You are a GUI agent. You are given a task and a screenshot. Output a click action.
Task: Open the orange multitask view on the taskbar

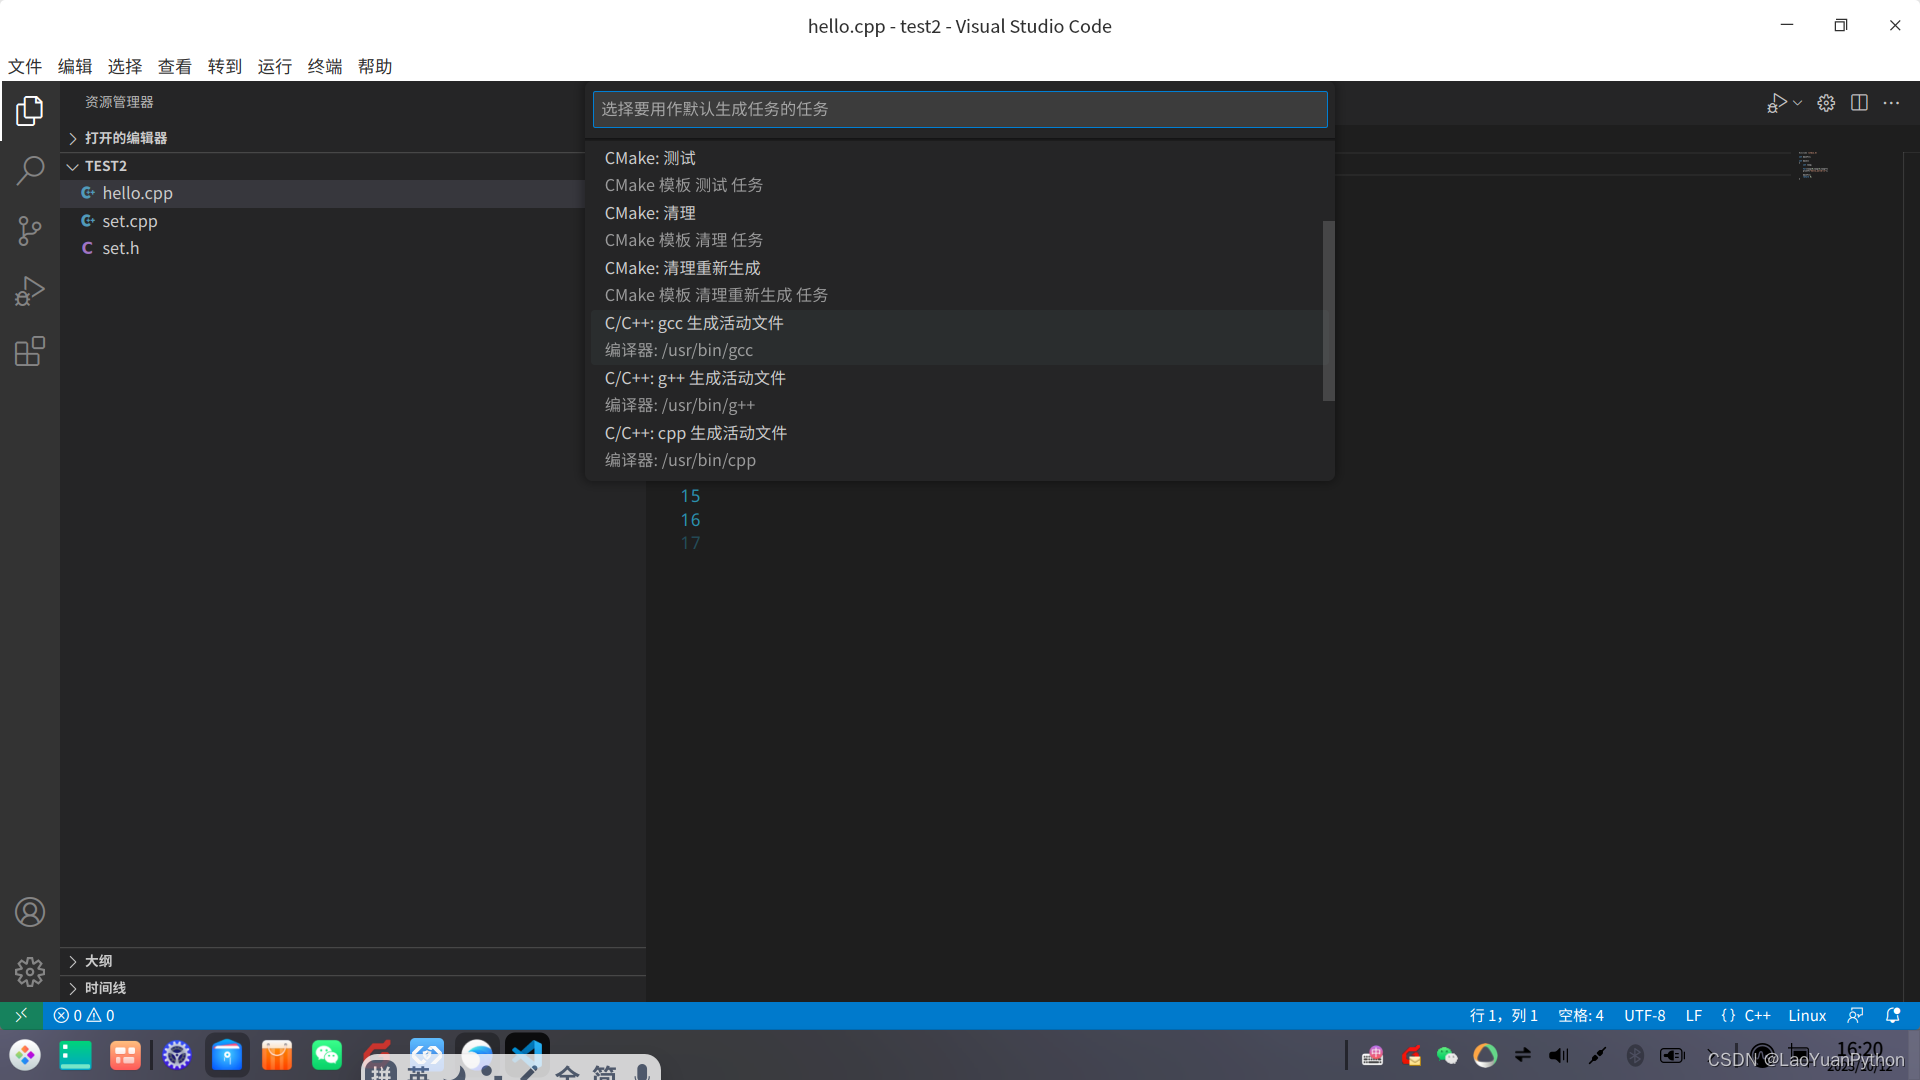[x=125, y=1055]
